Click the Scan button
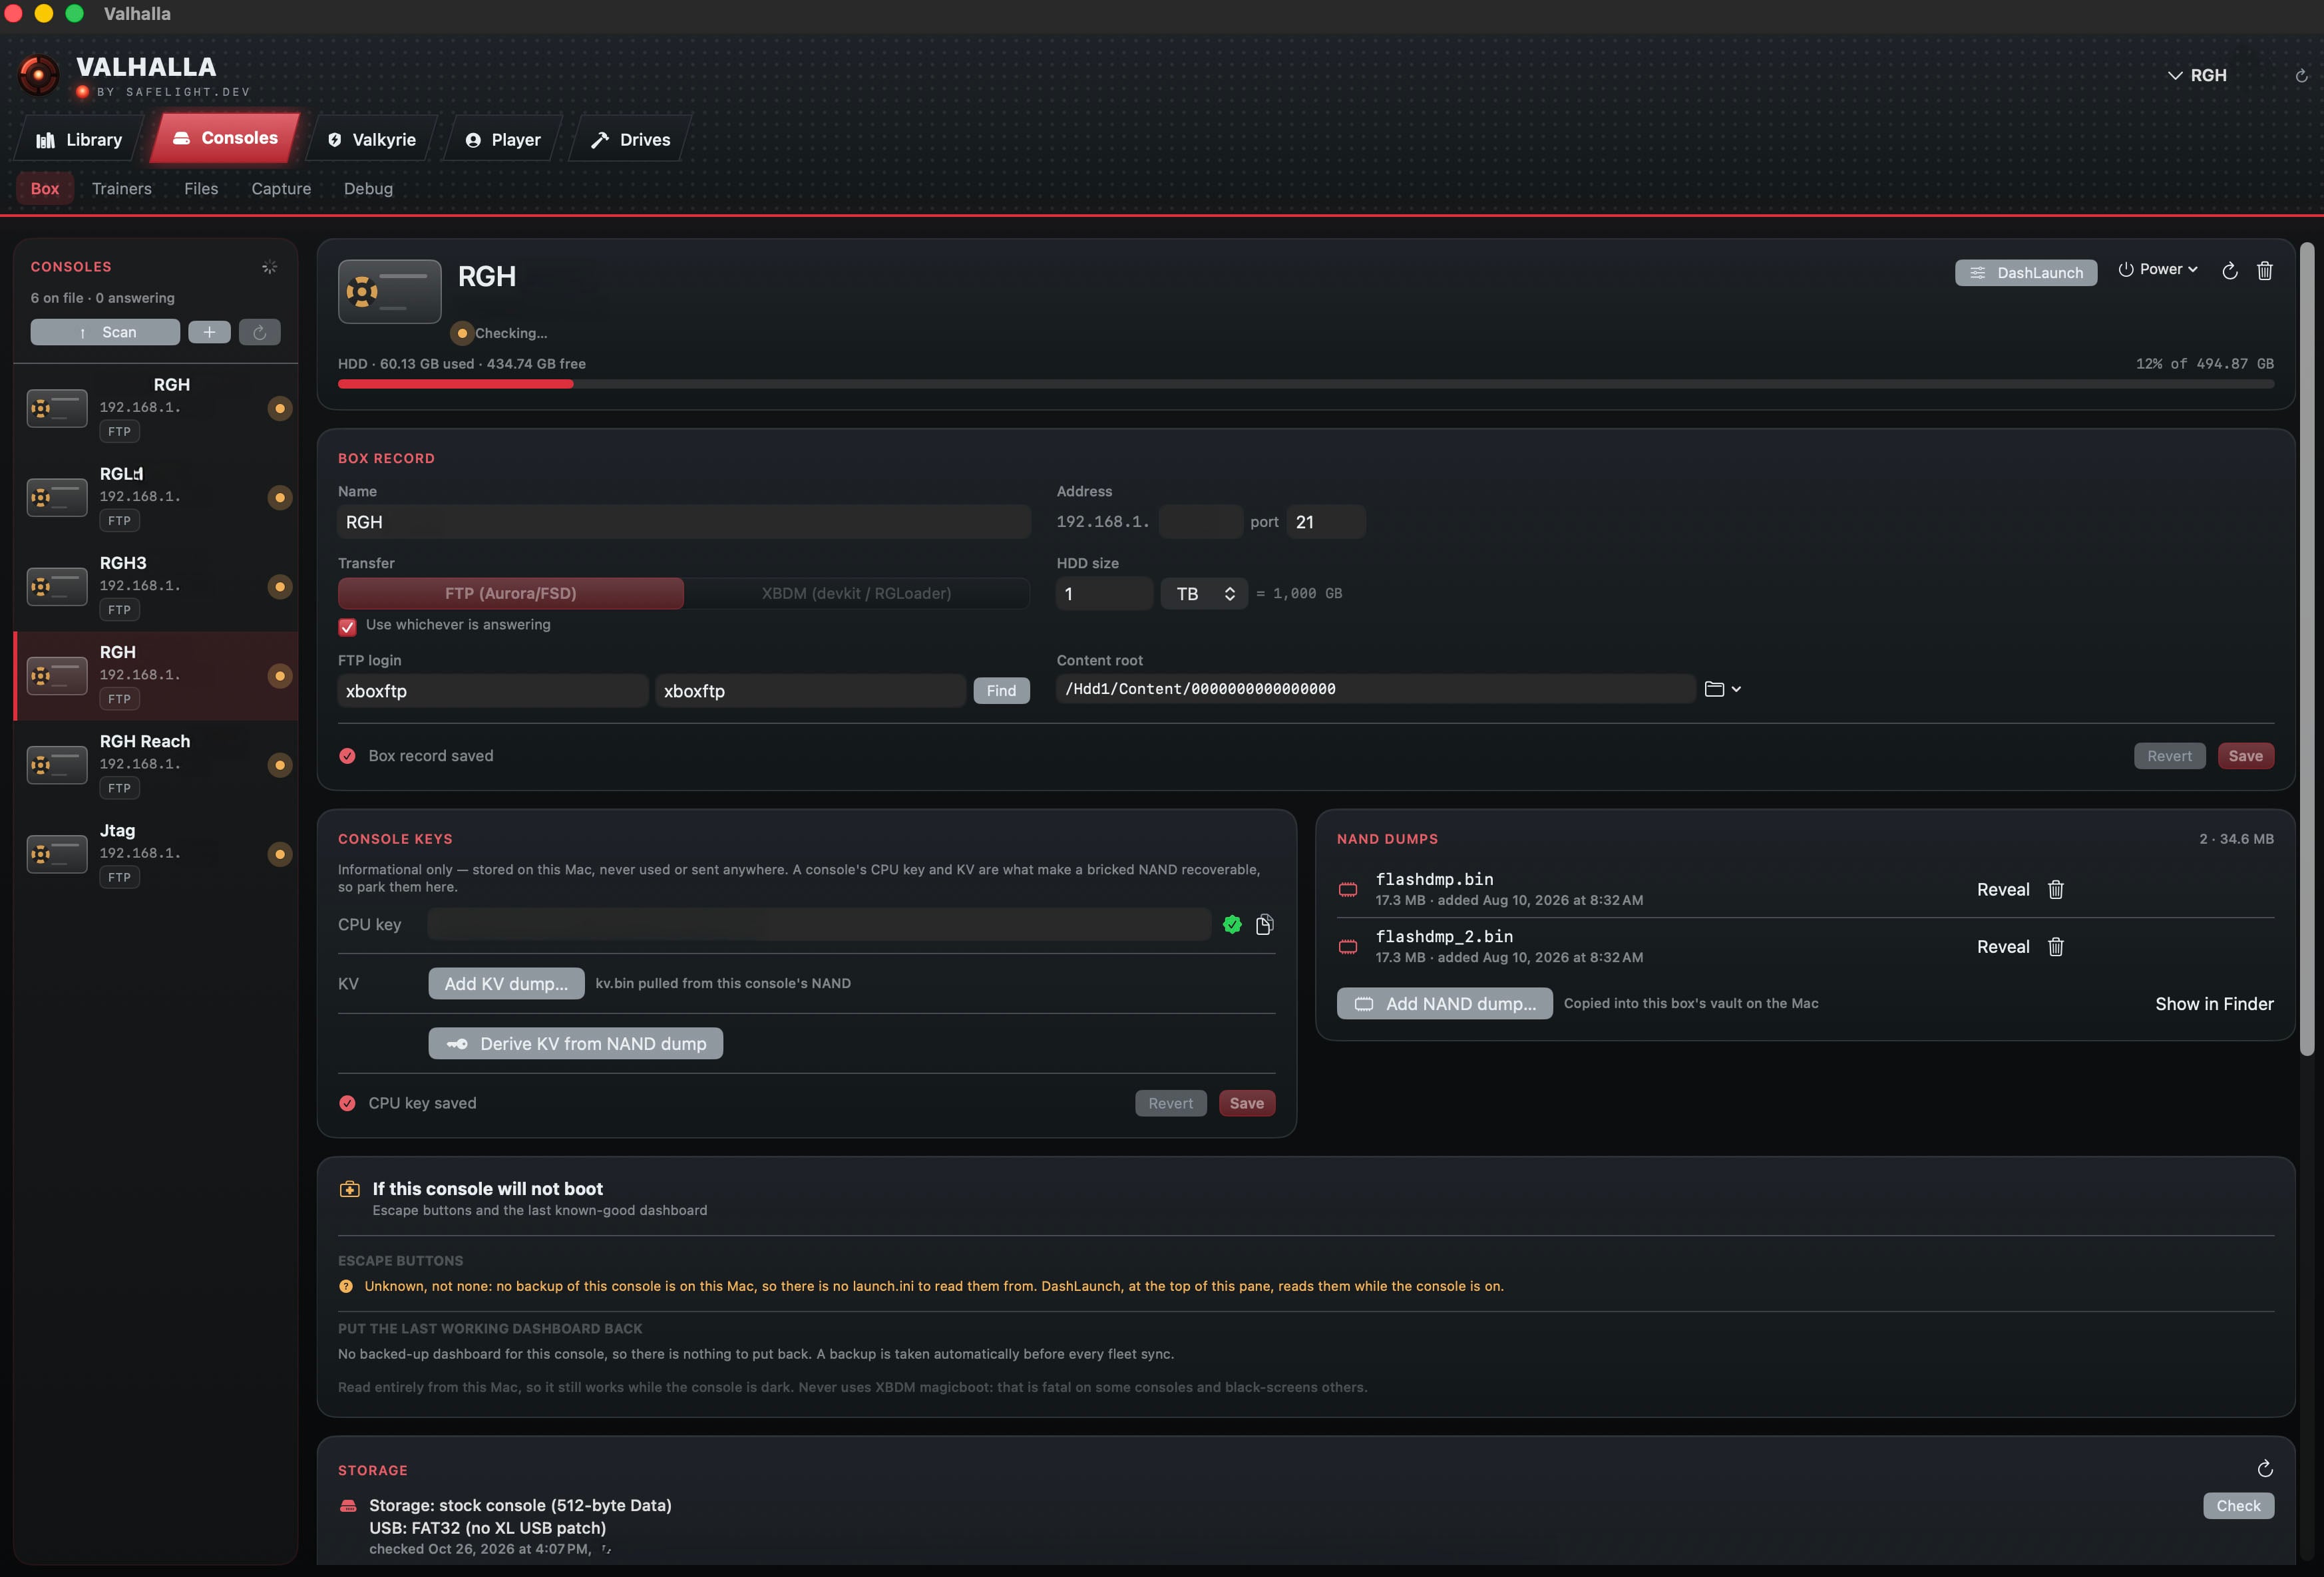The width and height of the screenshot is (2324, 1577). point(105,332)
